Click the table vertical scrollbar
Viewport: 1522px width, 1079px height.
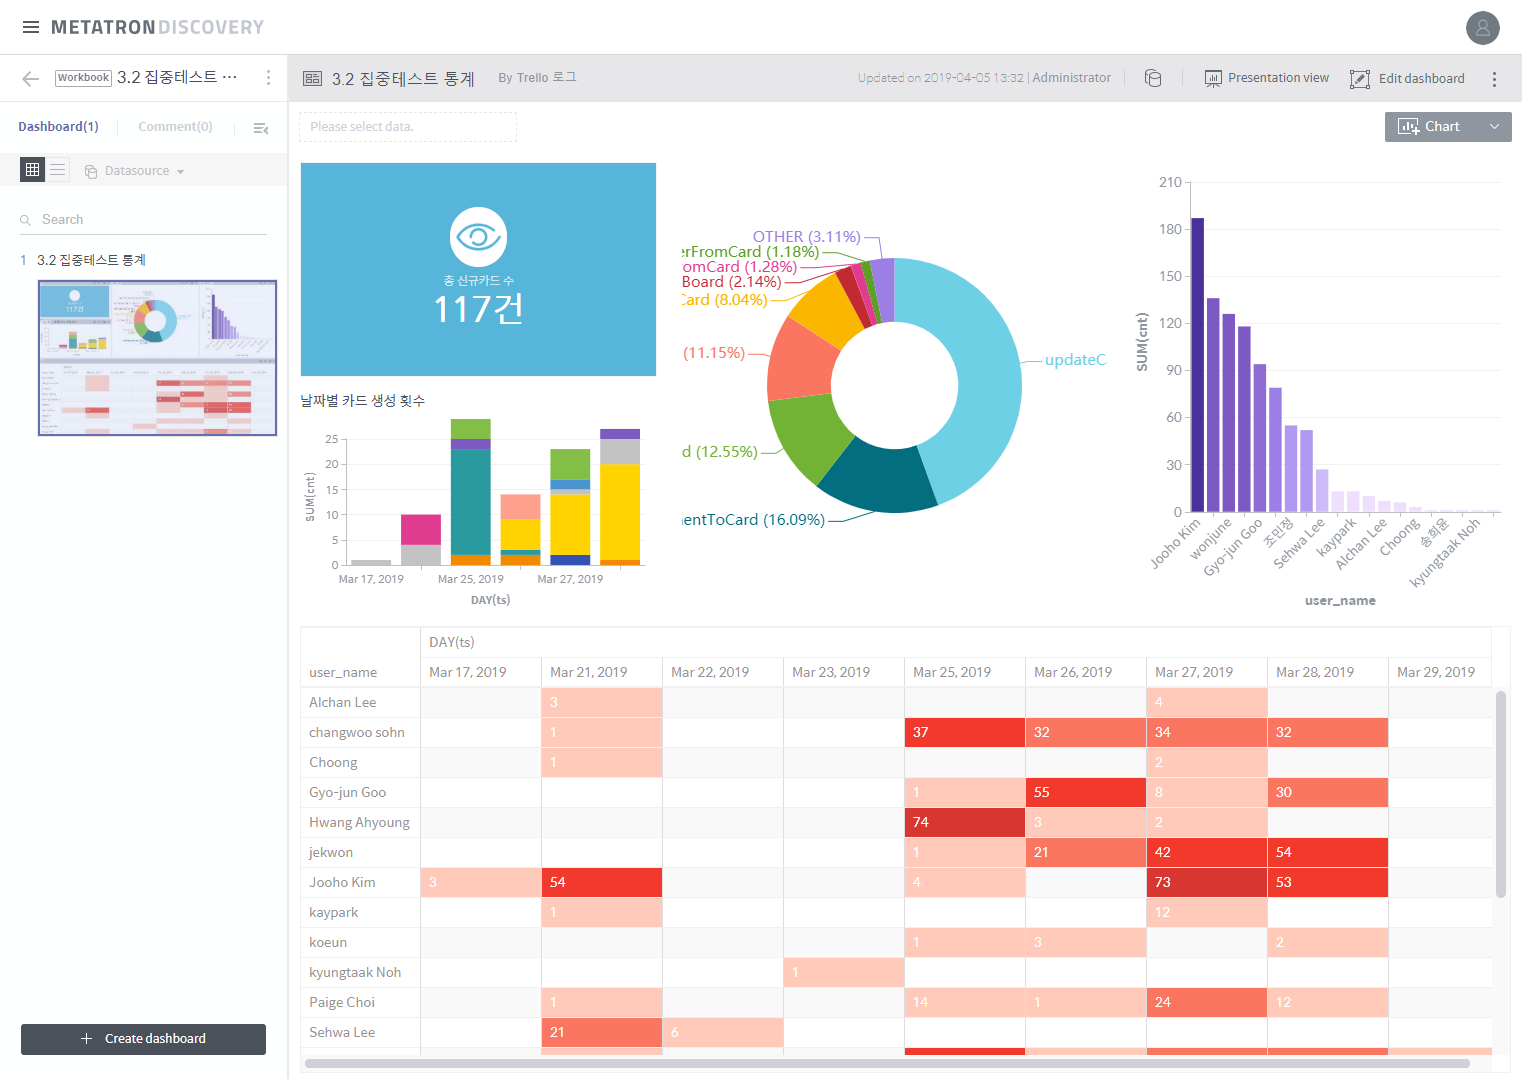(x=1501, y=794)
